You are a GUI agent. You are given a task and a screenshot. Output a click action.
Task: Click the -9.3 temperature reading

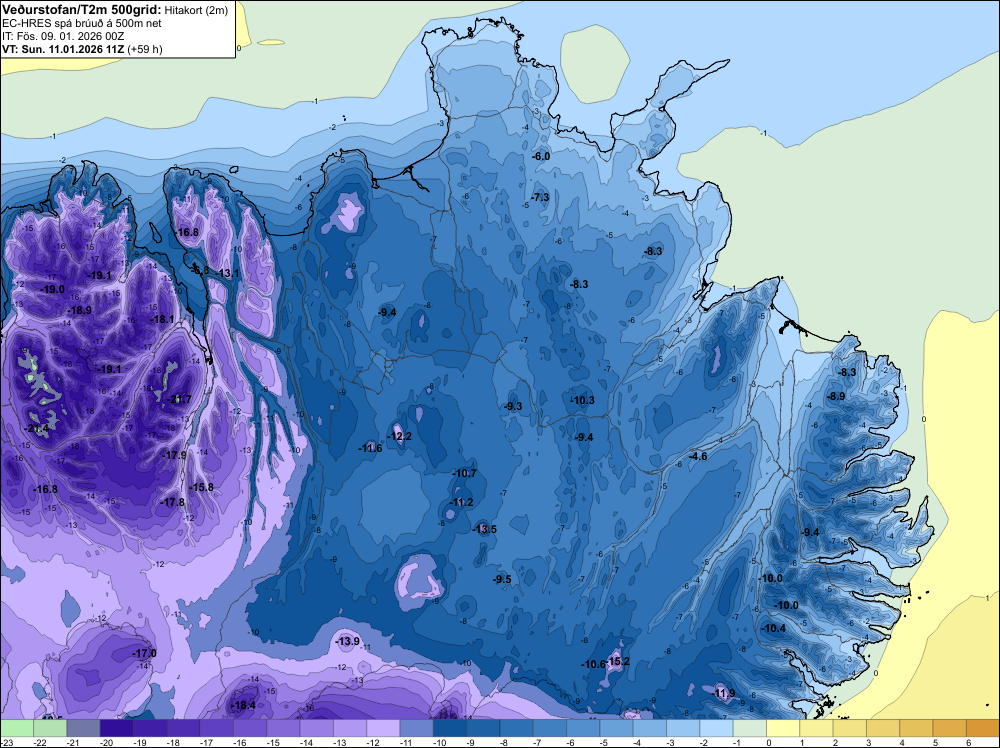pyautogui.click(x=513, y=406)
